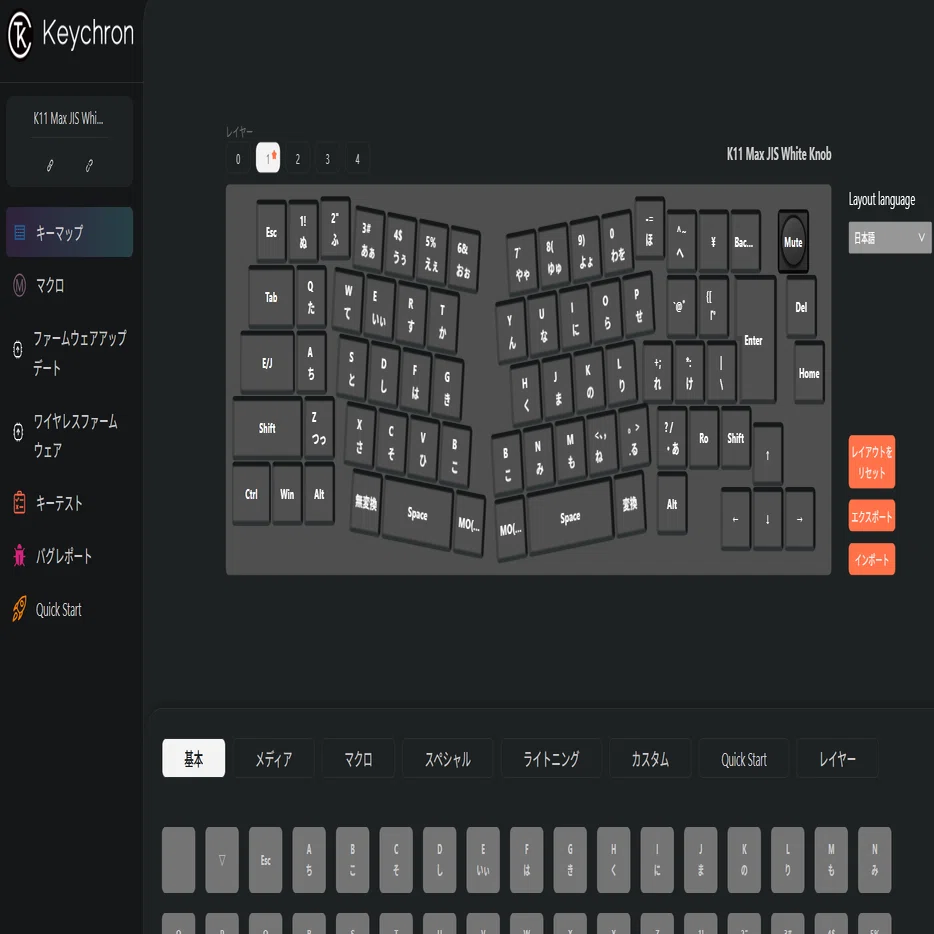
Task: Switch to the レイヤー keycode tab
Action: [838, 758]
